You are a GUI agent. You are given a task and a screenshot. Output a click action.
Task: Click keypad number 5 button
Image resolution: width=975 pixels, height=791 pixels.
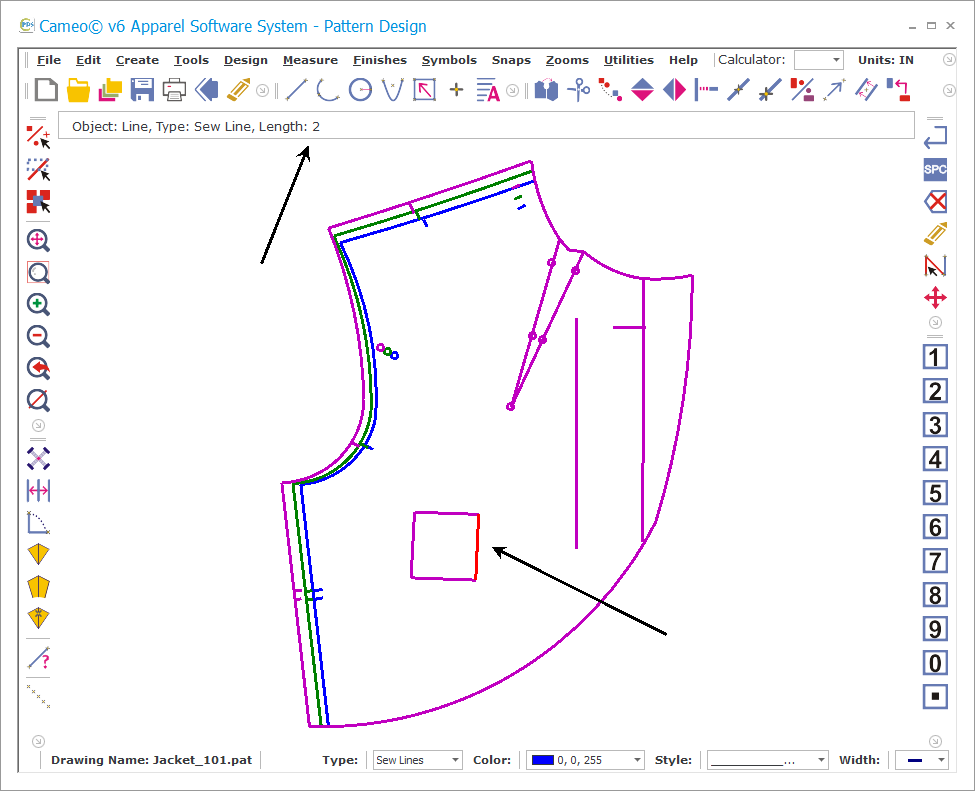coord(935,493)
